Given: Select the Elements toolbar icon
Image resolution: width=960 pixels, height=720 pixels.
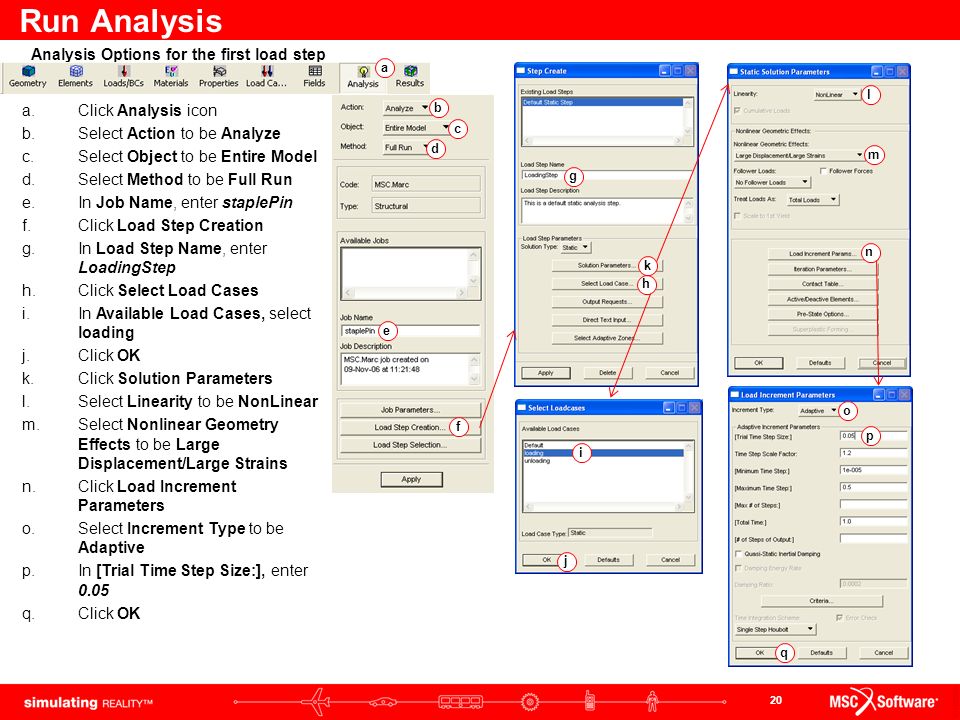Looking at the screenshot, I should point(75,77).
